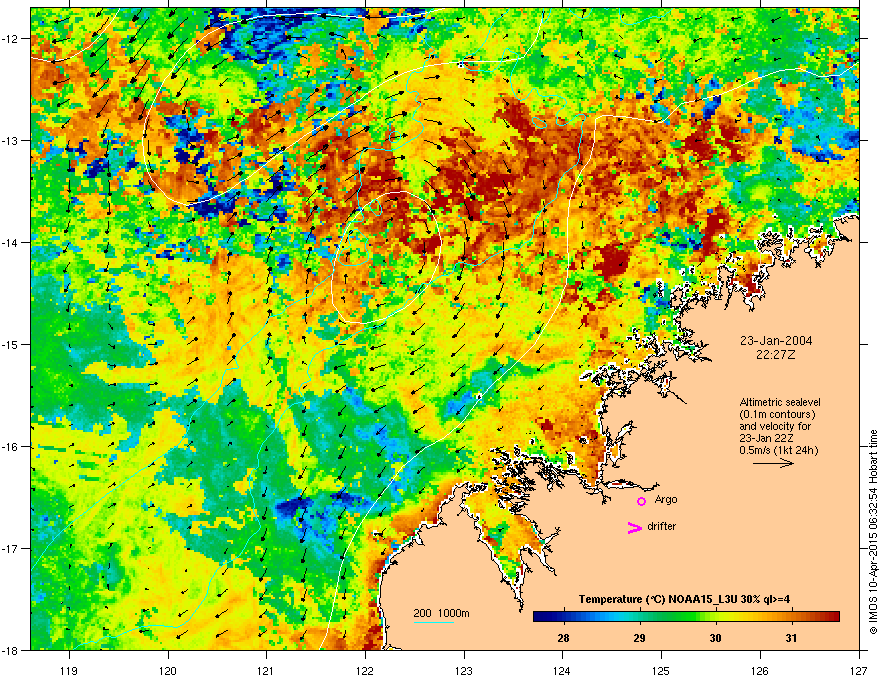Click the IMOS copyright timestamp text
The height and width of the screenshot is (680, 880).
(873, 532)
